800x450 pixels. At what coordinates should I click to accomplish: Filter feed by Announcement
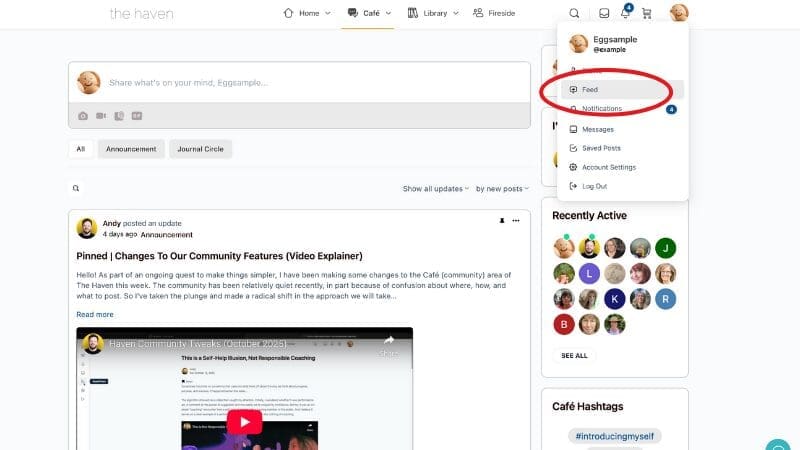click(x=131, y=149)
